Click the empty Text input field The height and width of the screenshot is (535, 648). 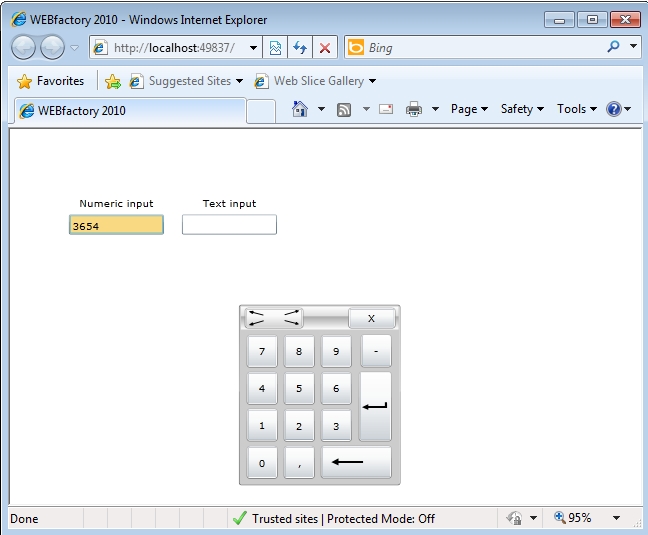(229, 225)
